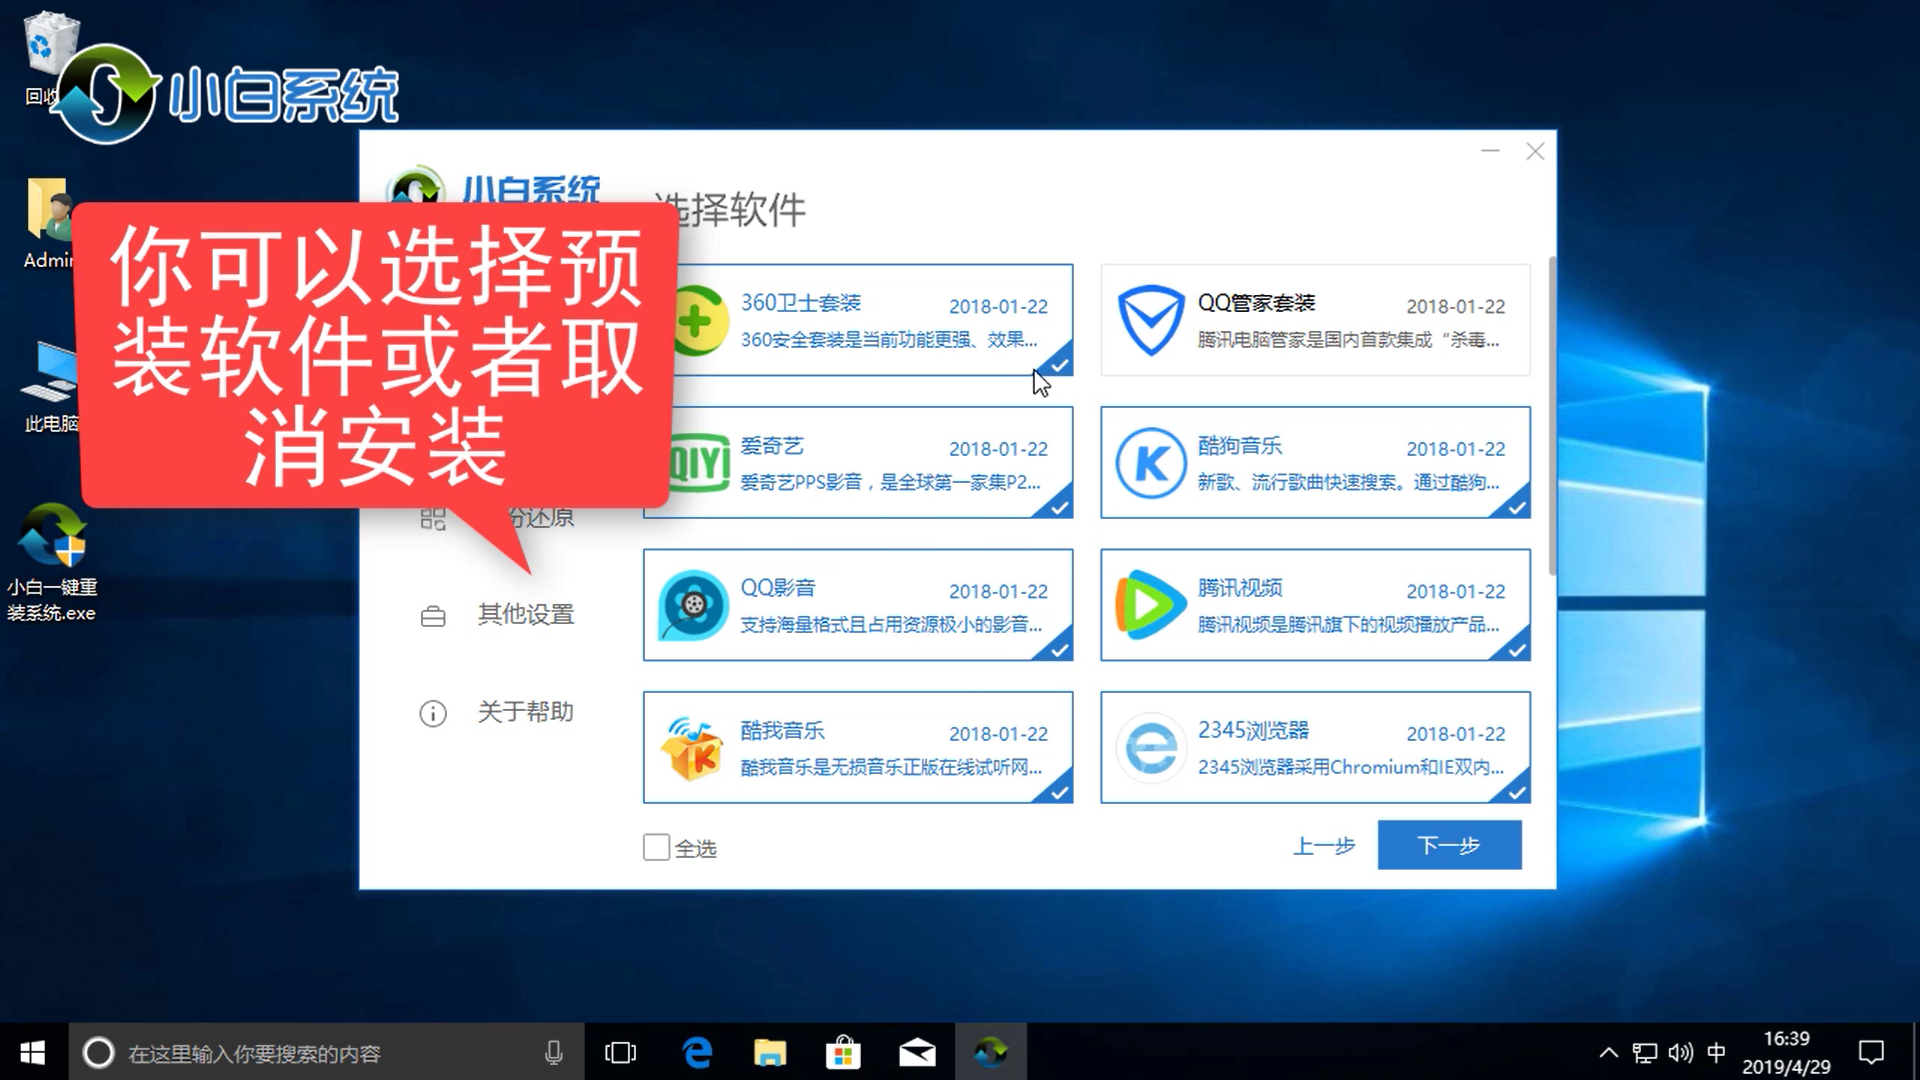1920x1080 pixels.
Task: Click 下一步 next button
Action: coord(1449,845)
